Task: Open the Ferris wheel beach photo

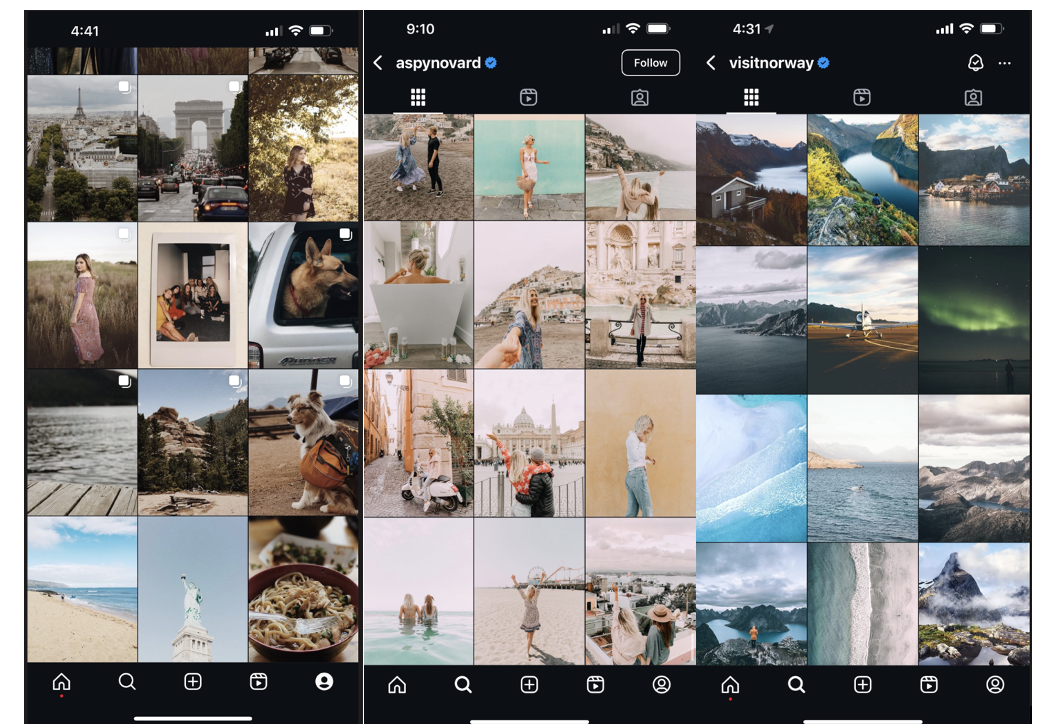Action: [529, 592]
